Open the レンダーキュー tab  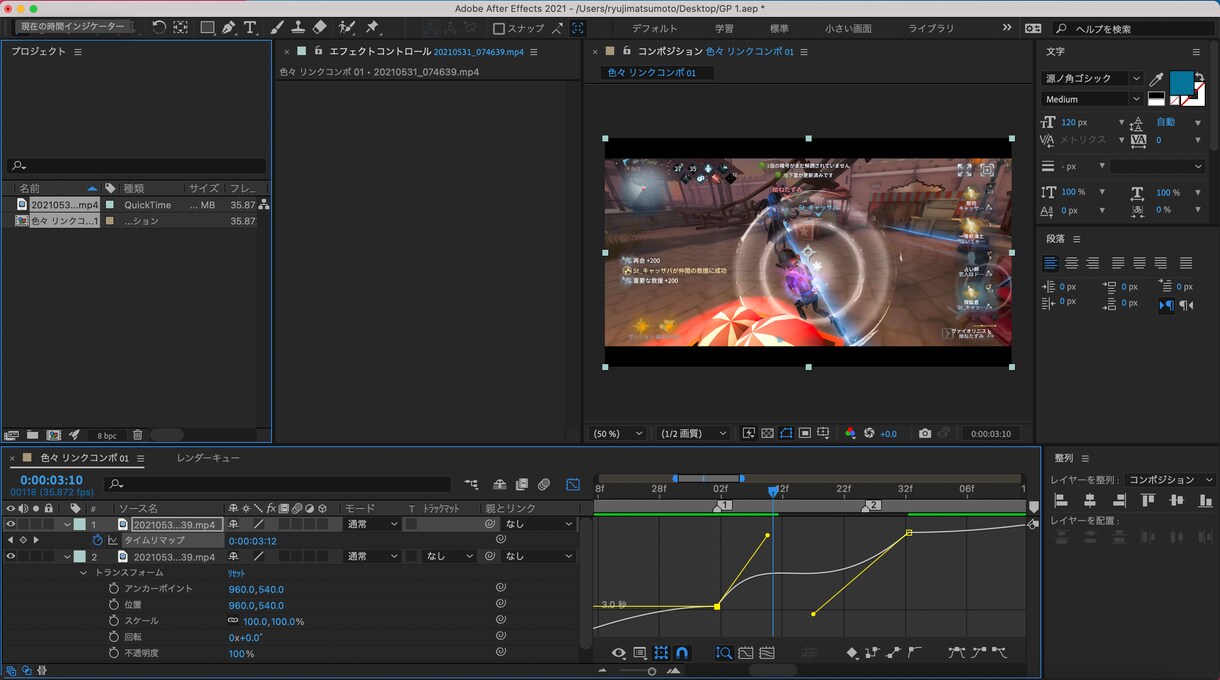(x=208, y=458)
